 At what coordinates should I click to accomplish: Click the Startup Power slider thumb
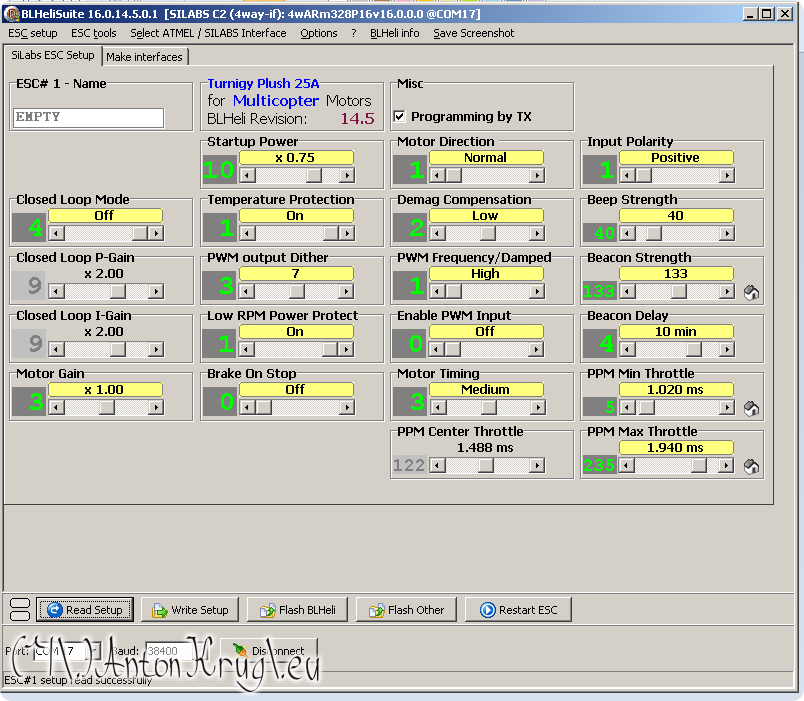[x=314, y=175]
